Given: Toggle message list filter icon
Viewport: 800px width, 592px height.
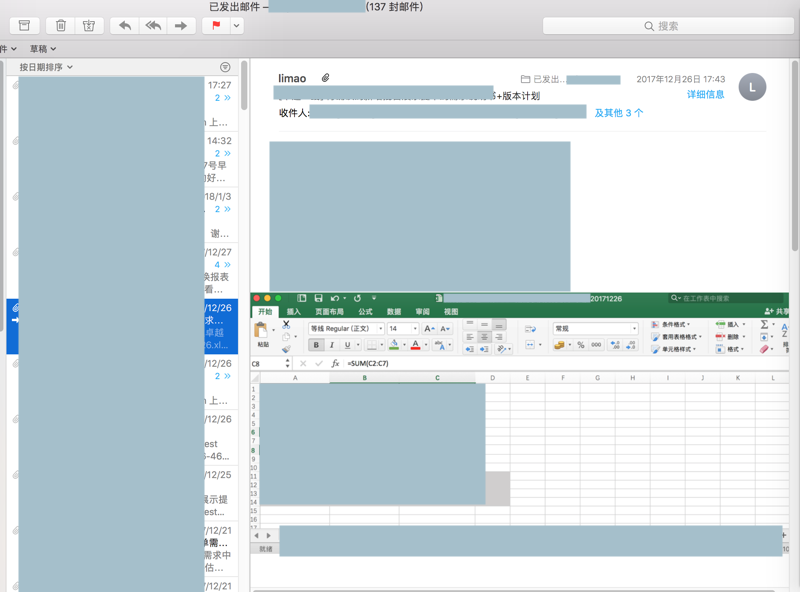Looking at the screenshot, I should (x=225, y=67).
